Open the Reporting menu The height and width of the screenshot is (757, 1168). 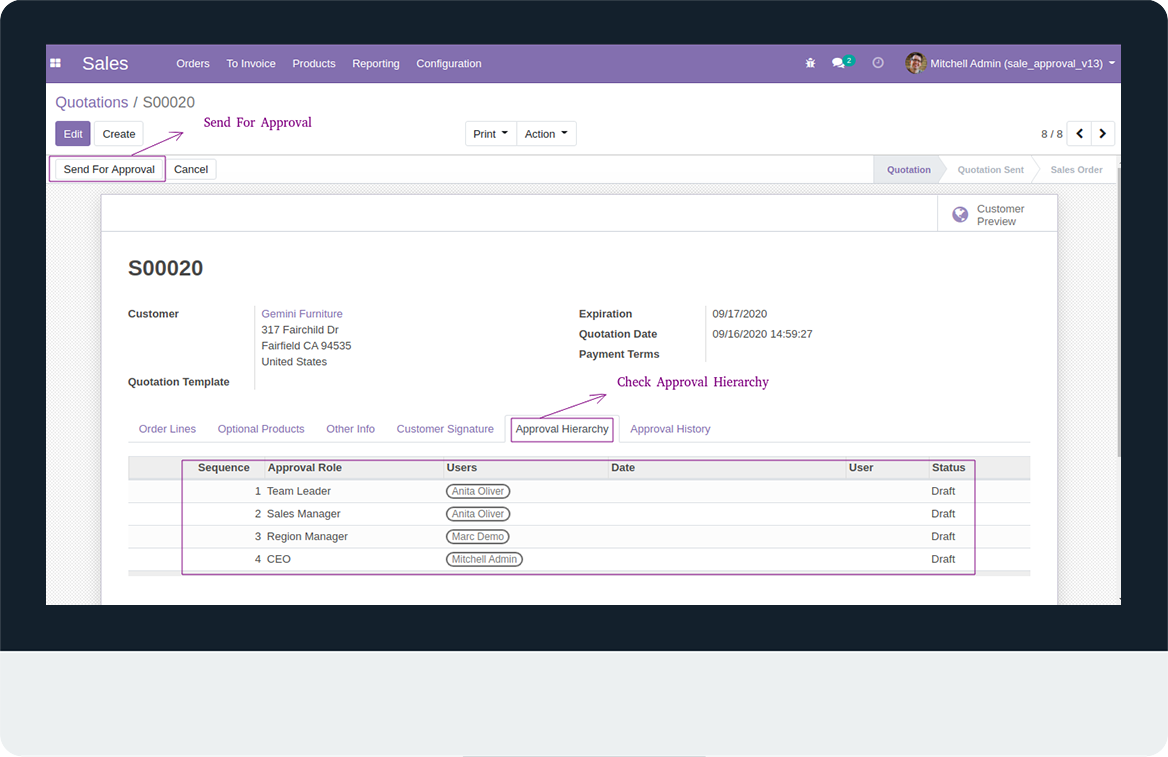pyautogui.click(x=375, y=63)
